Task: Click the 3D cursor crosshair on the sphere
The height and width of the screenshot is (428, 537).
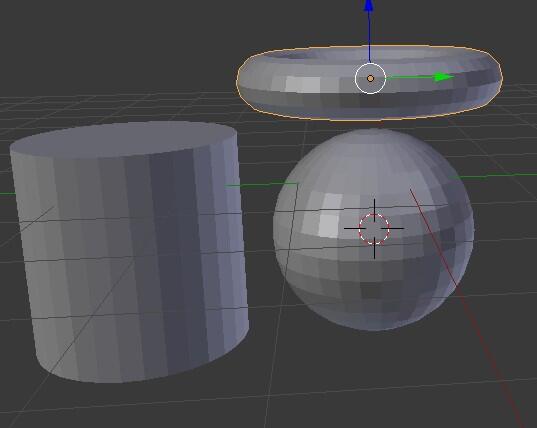Action: point(374,228)
